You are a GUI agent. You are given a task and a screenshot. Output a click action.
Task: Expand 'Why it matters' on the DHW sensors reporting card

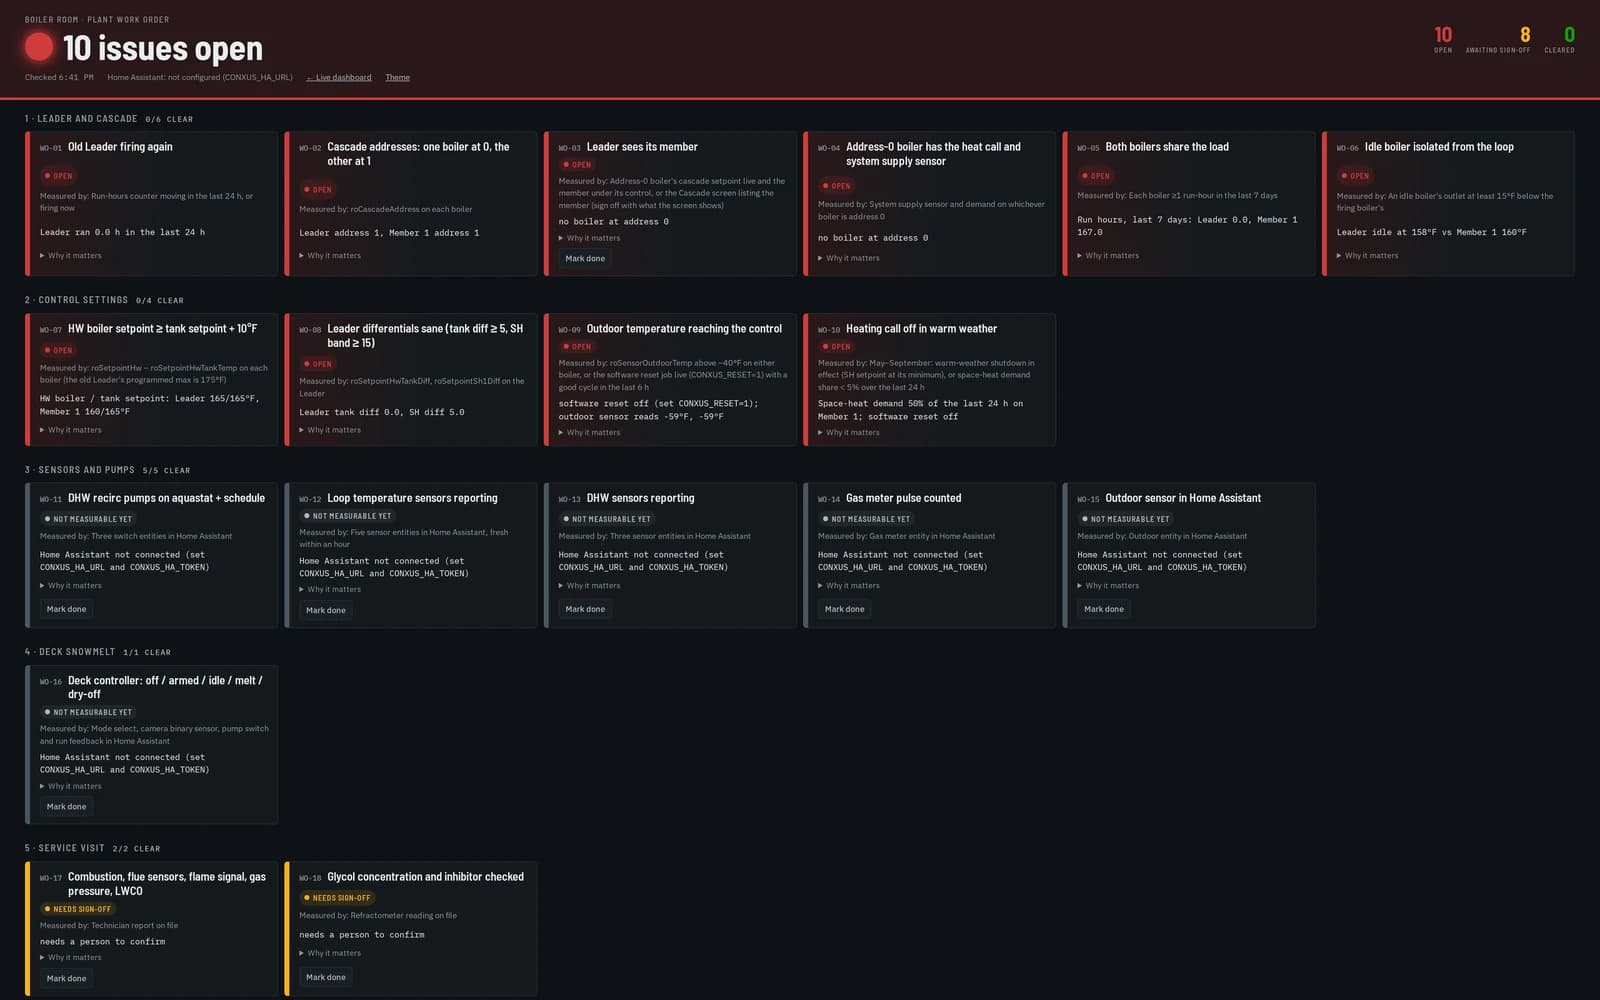590,586
